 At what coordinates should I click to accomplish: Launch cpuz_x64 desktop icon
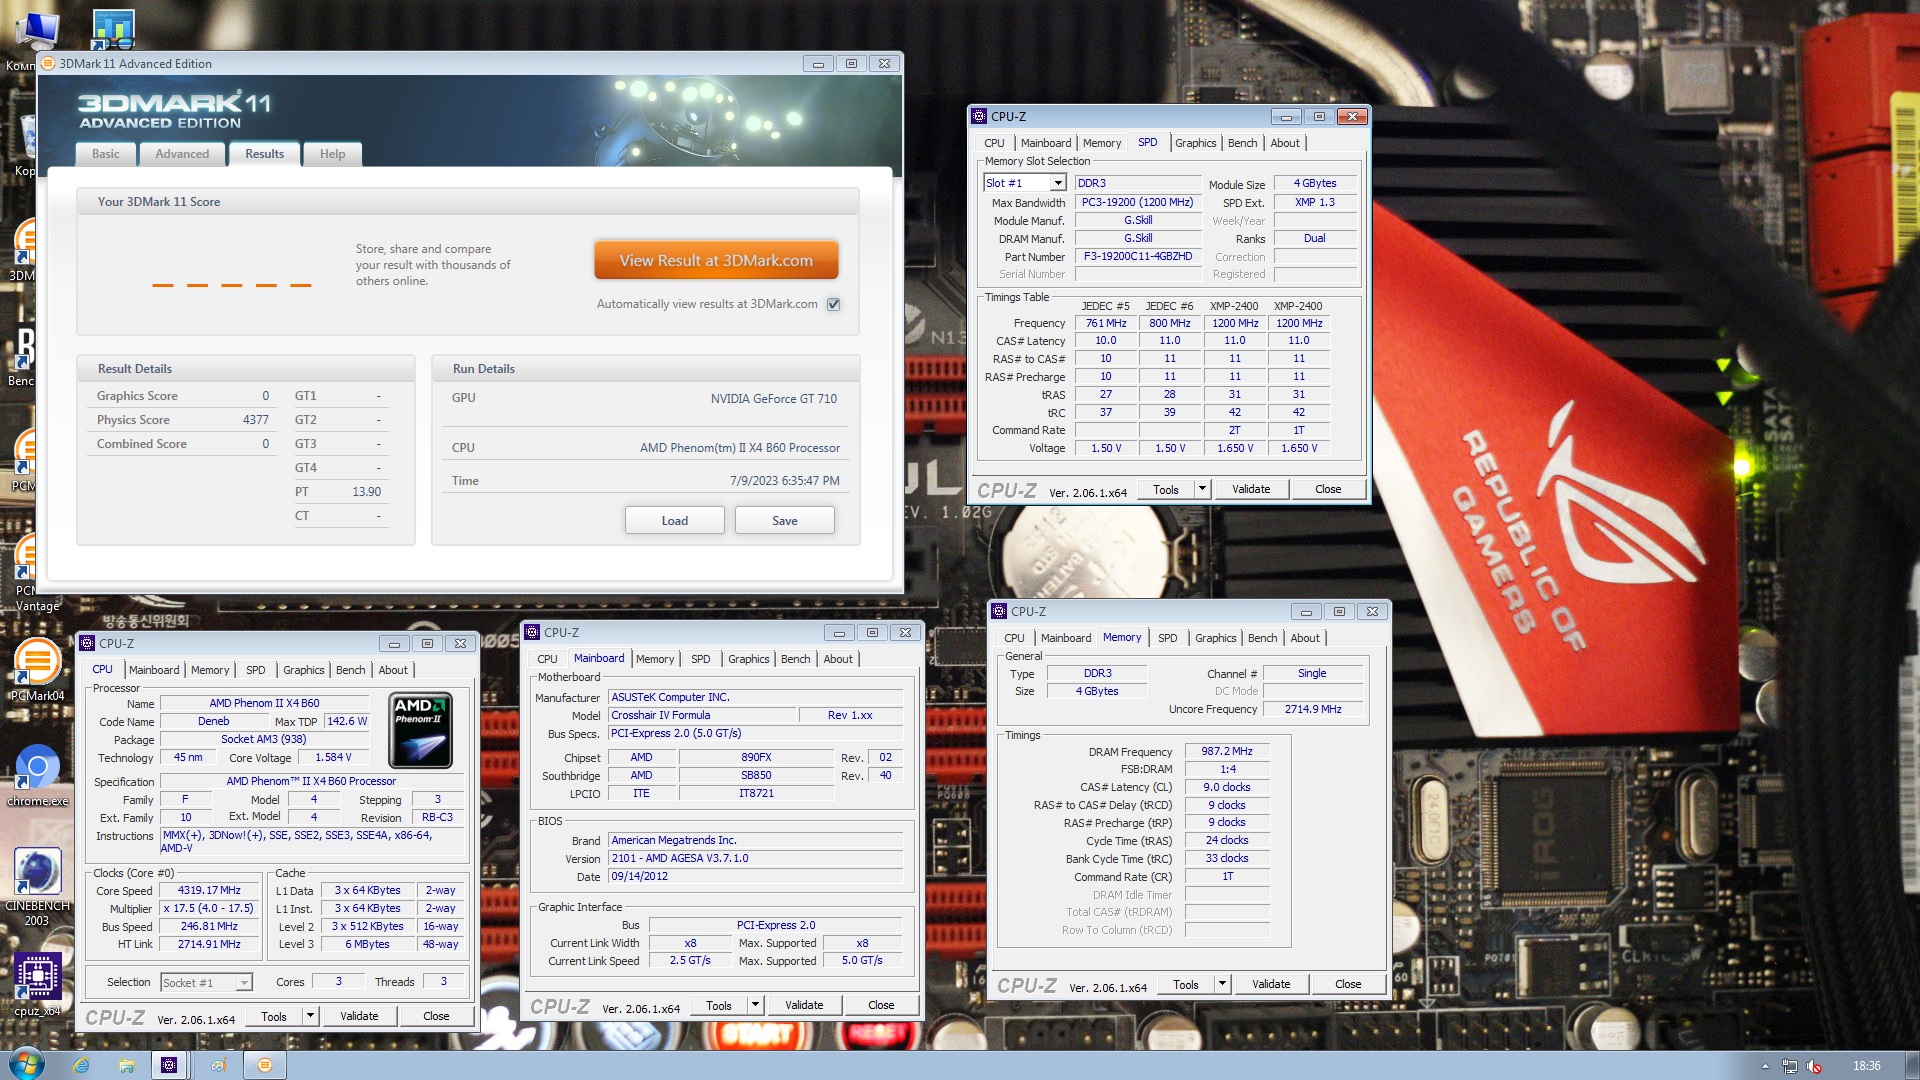pyautogui.click(x=37, y=984)
